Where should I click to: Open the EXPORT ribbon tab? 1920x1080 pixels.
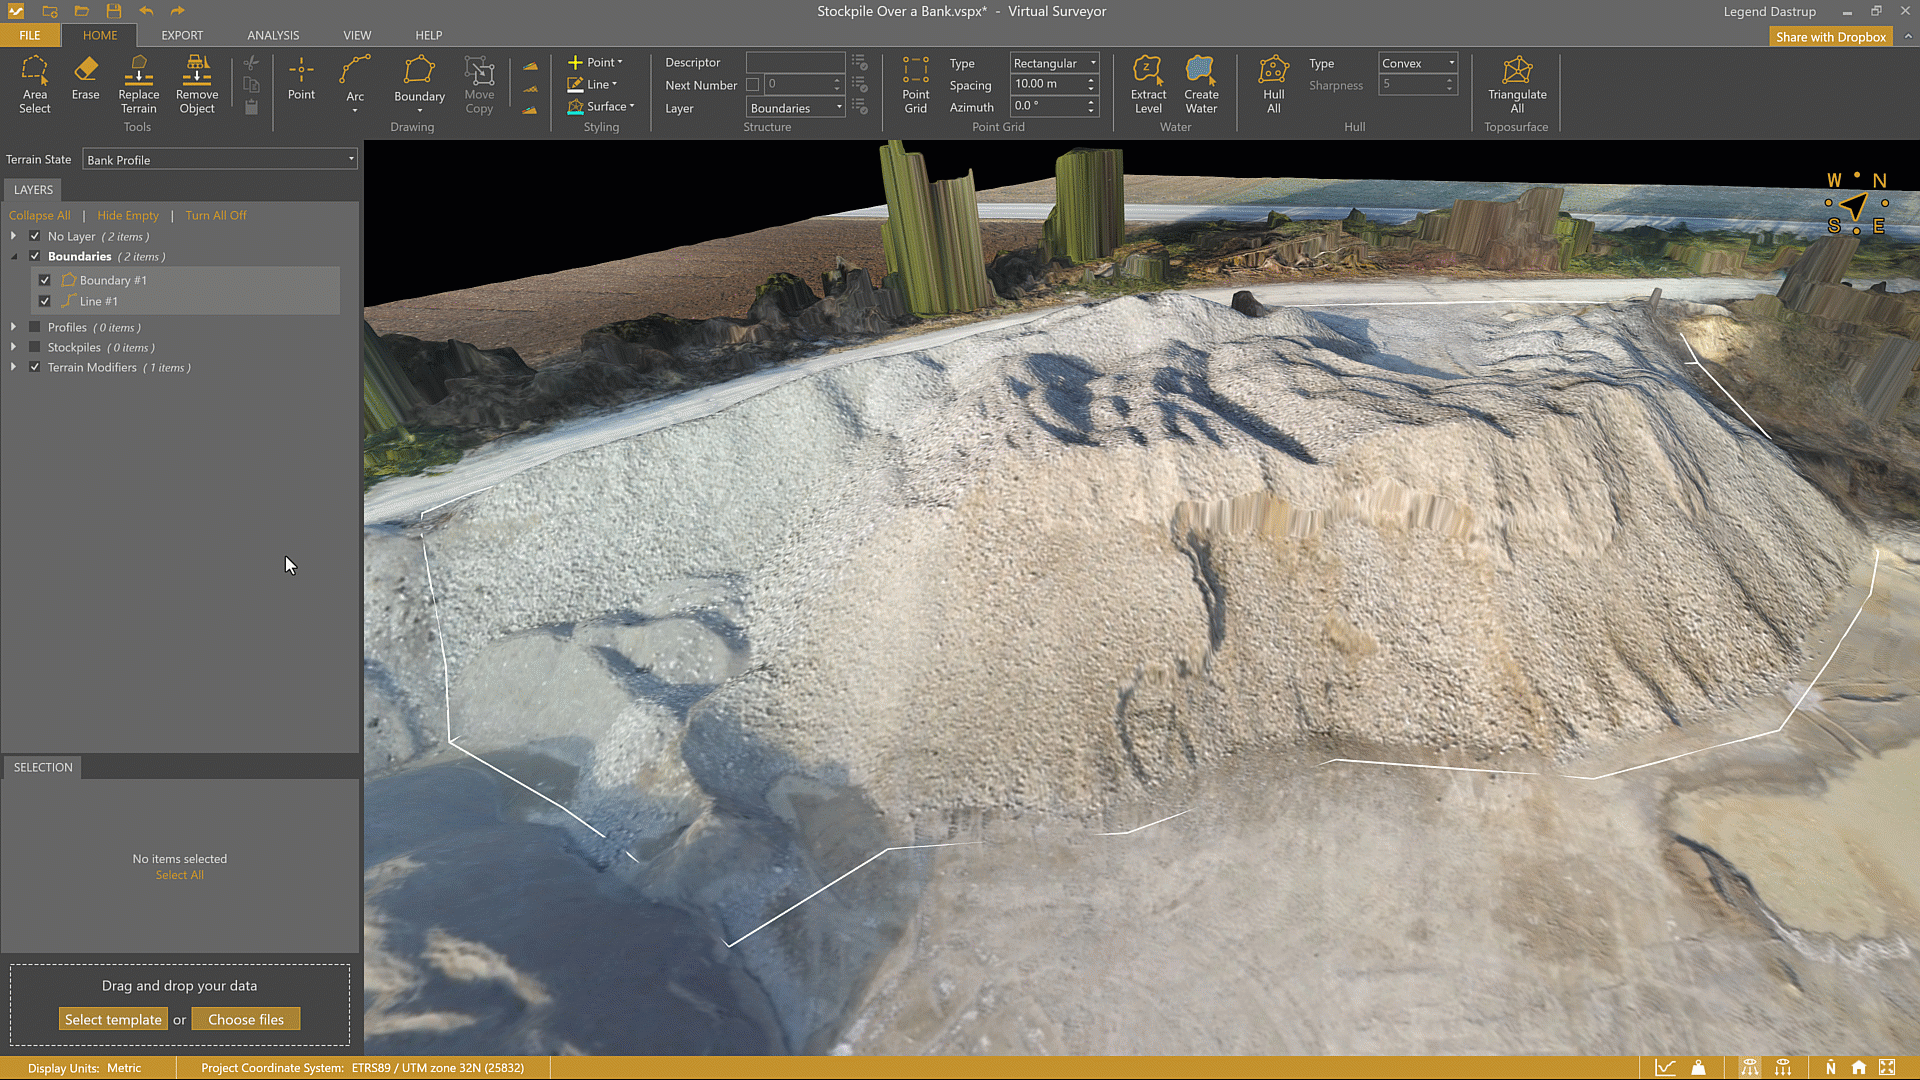[x=182, y=35]
